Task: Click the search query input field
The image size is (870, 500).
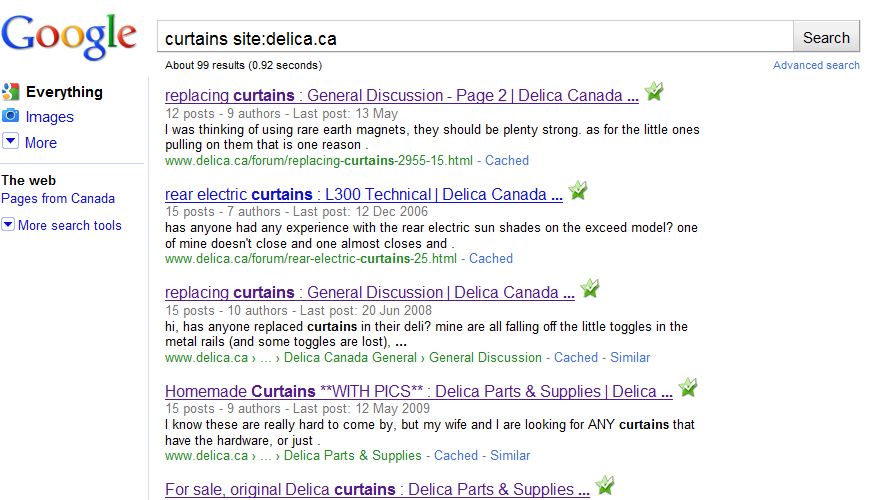Action: coord(476,37)
